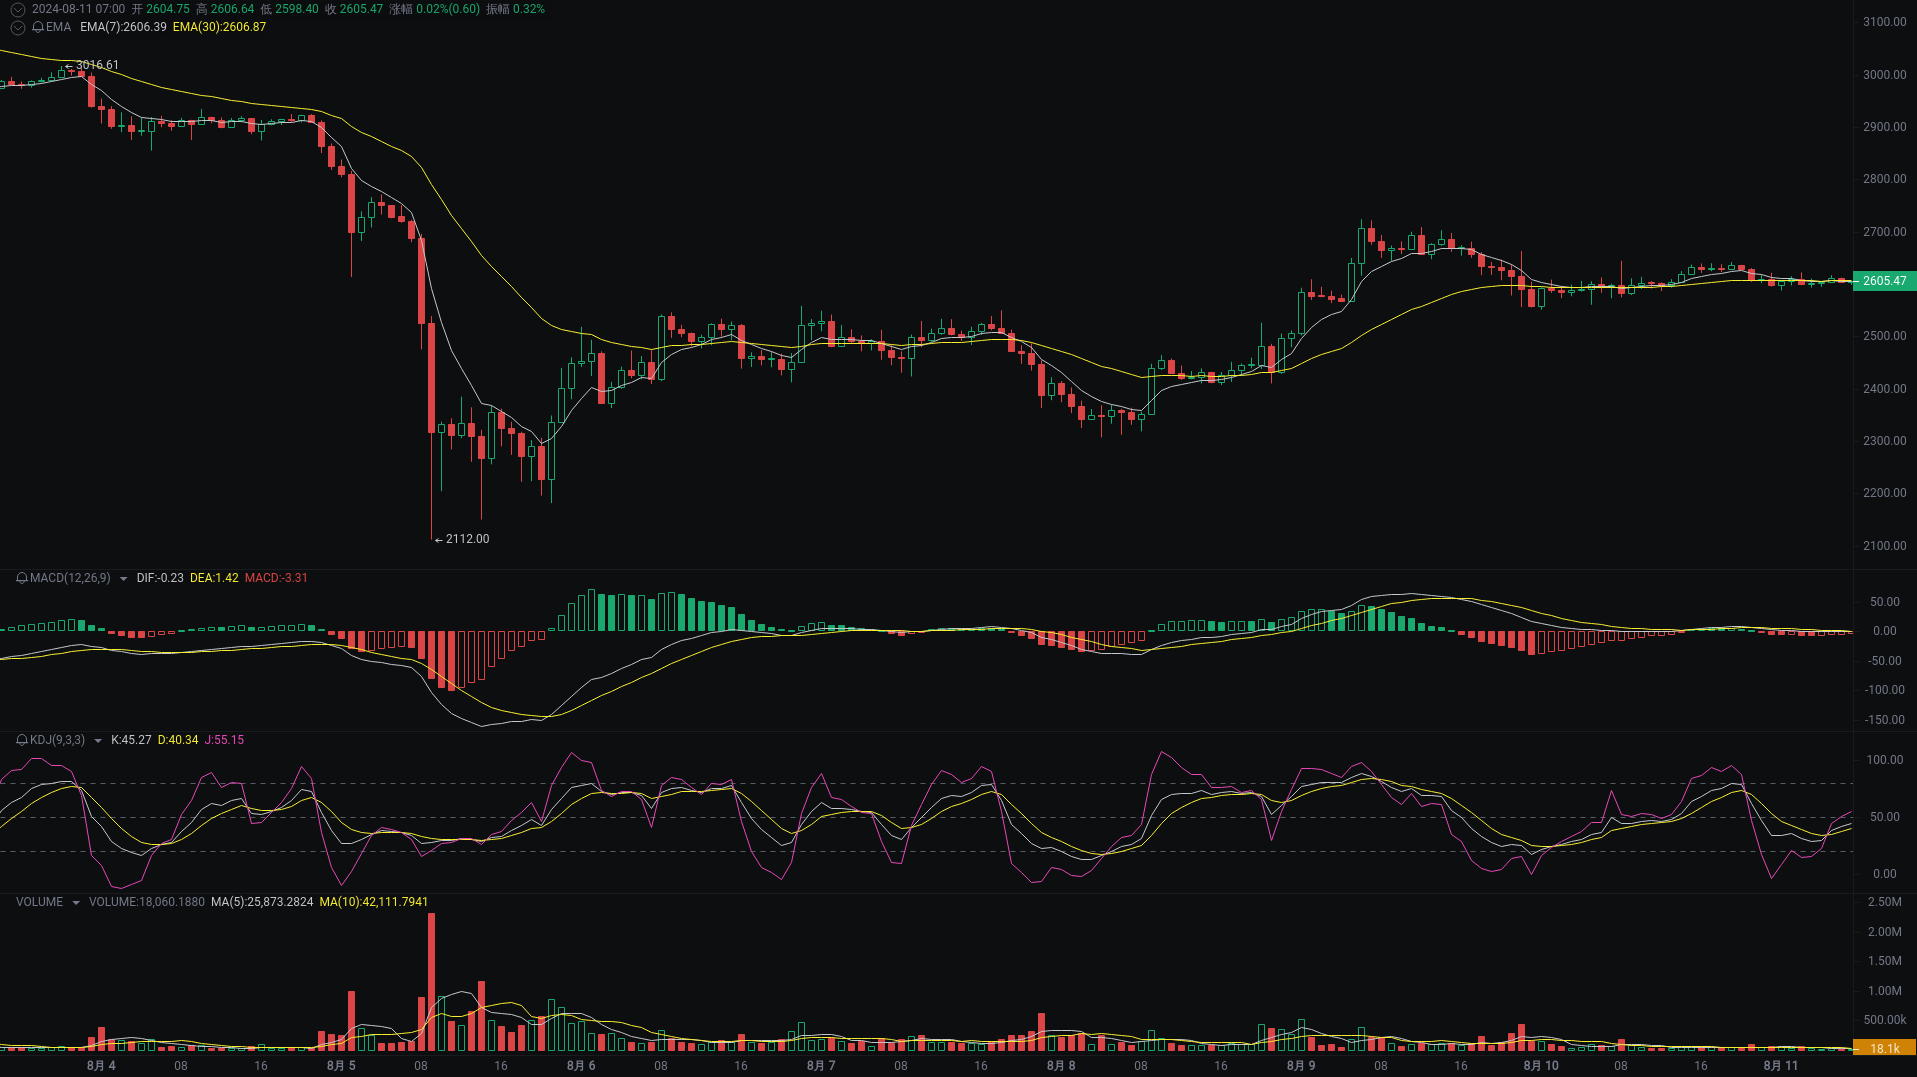The image size is (1917, 1077).
Task: Click the EMA alert bell icon
Action: coord(38,27)
